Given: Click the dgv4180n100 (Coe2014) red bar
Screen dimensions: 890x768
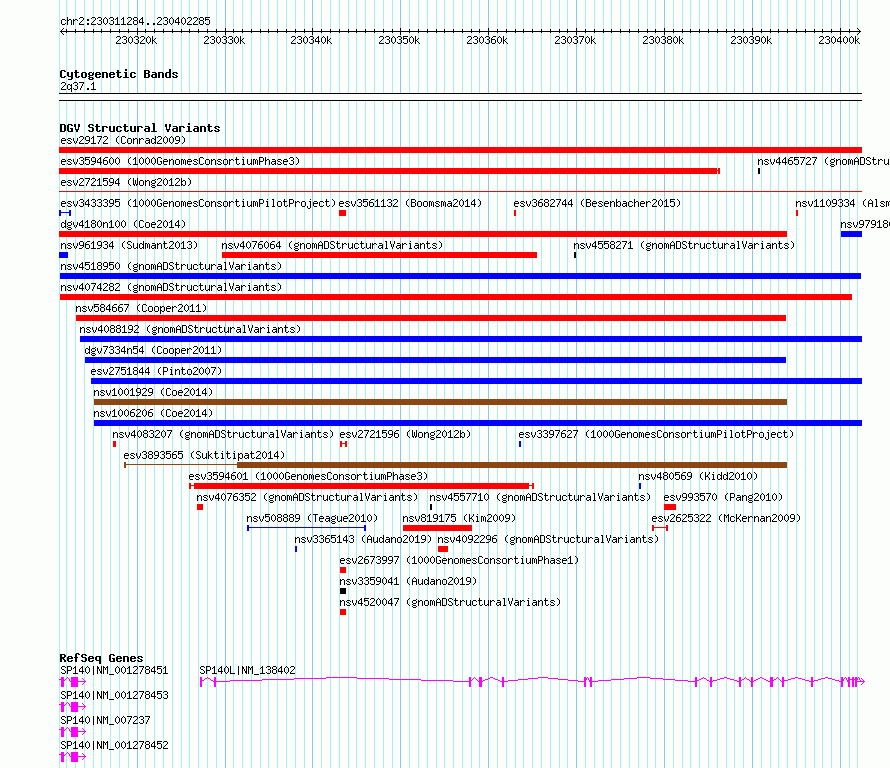Looking at the screenshot, I should coord(423,234).
